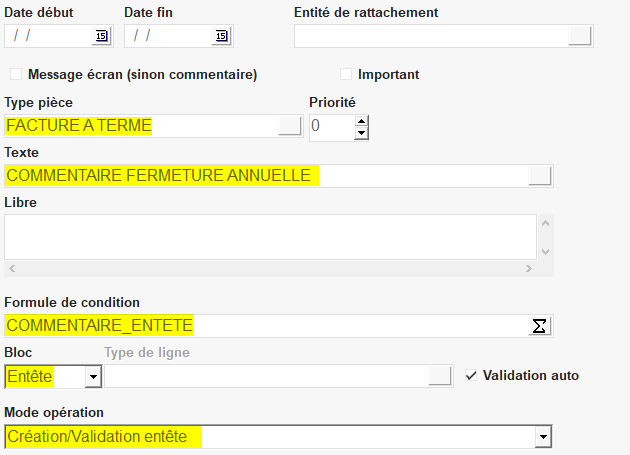Expand the Bloc dropdown showing Entête
630x455 pixels.
92,377
